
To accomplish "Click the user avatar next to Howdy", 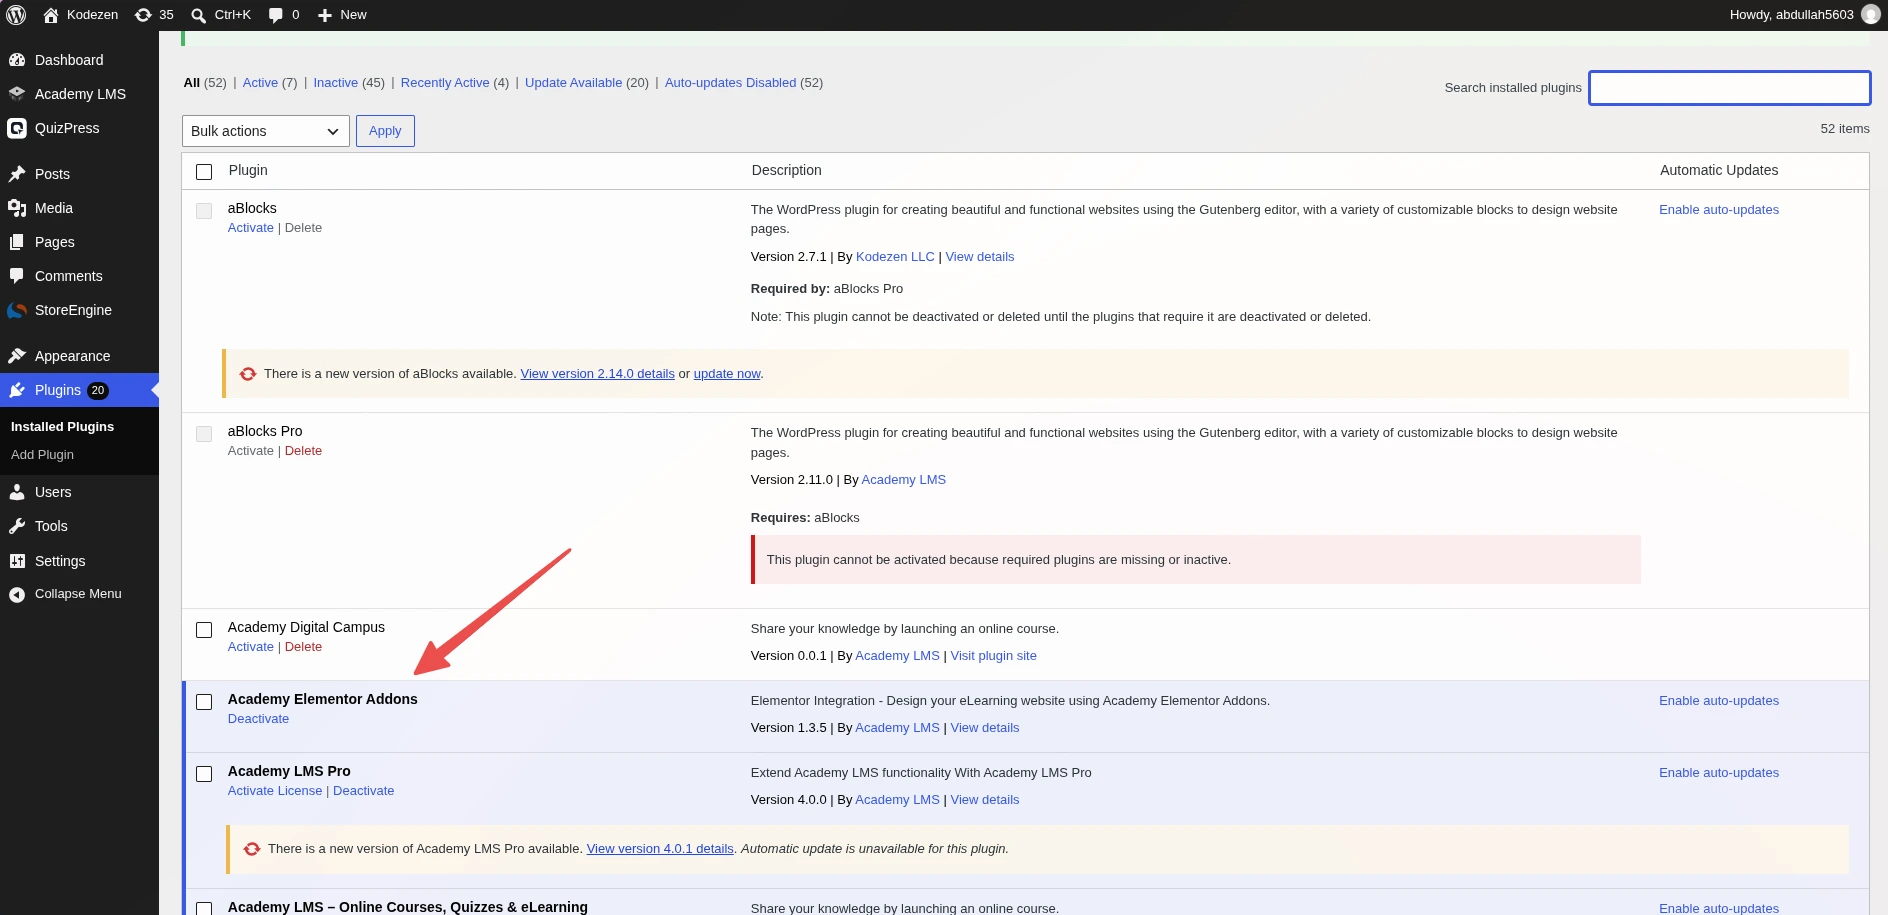I will [1870, 15].
